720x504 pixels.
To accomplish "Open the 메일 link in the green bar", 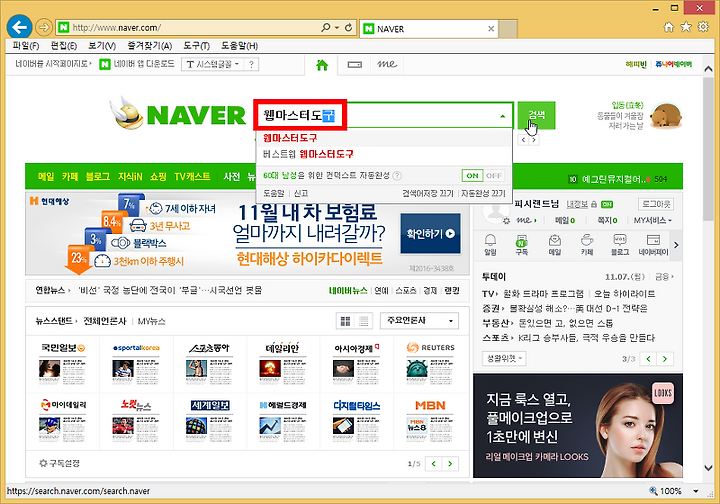I will click(46, 176).
